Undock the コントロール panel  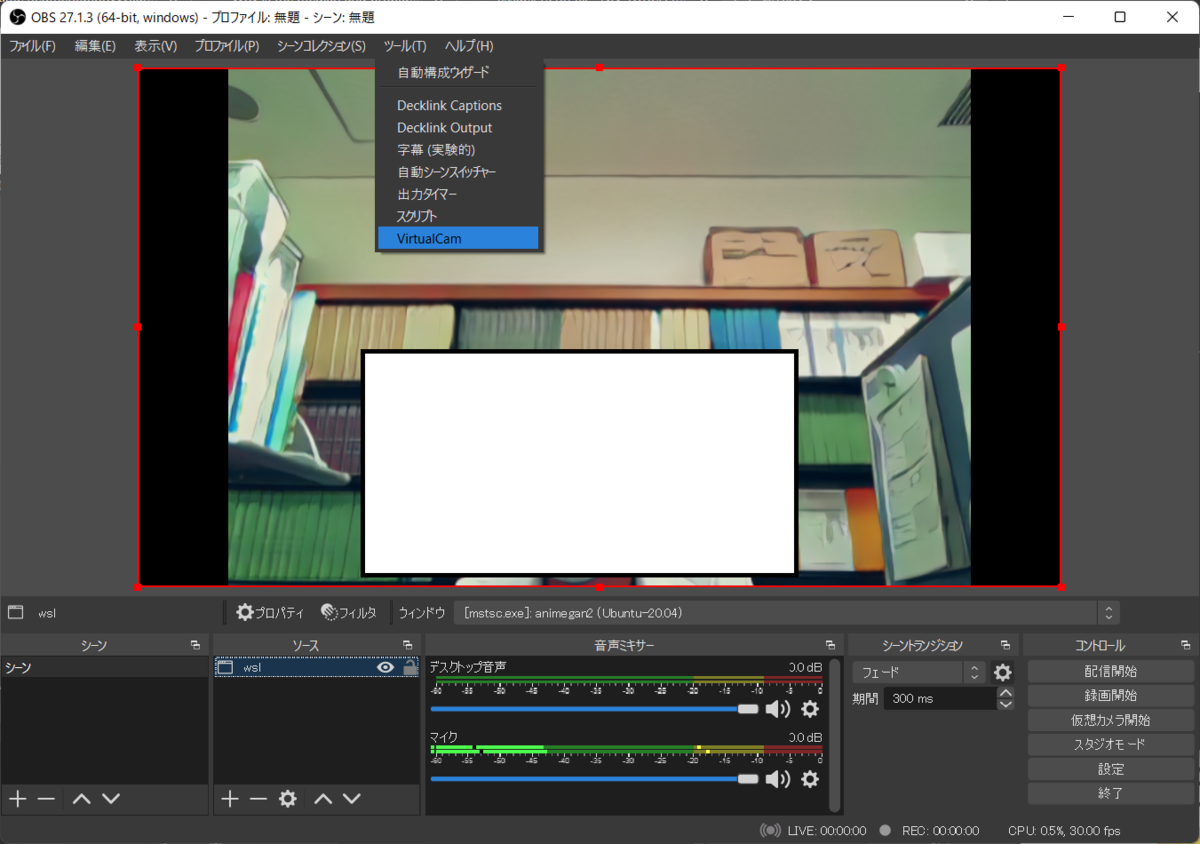pyautogui.click(x=1185, y=645)
